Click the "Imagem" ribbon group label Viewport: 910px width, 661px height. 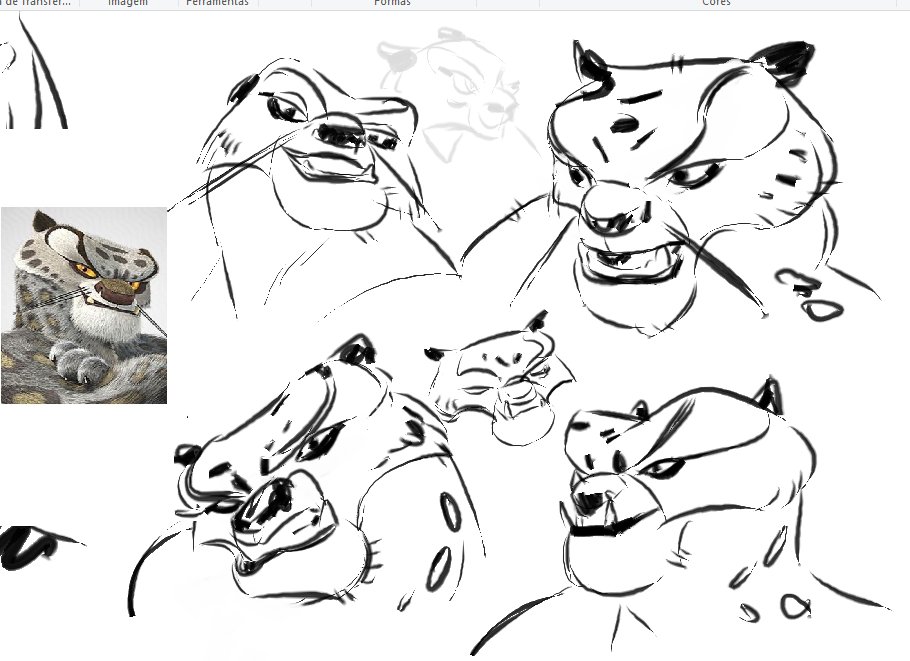[x=128, y=3]
